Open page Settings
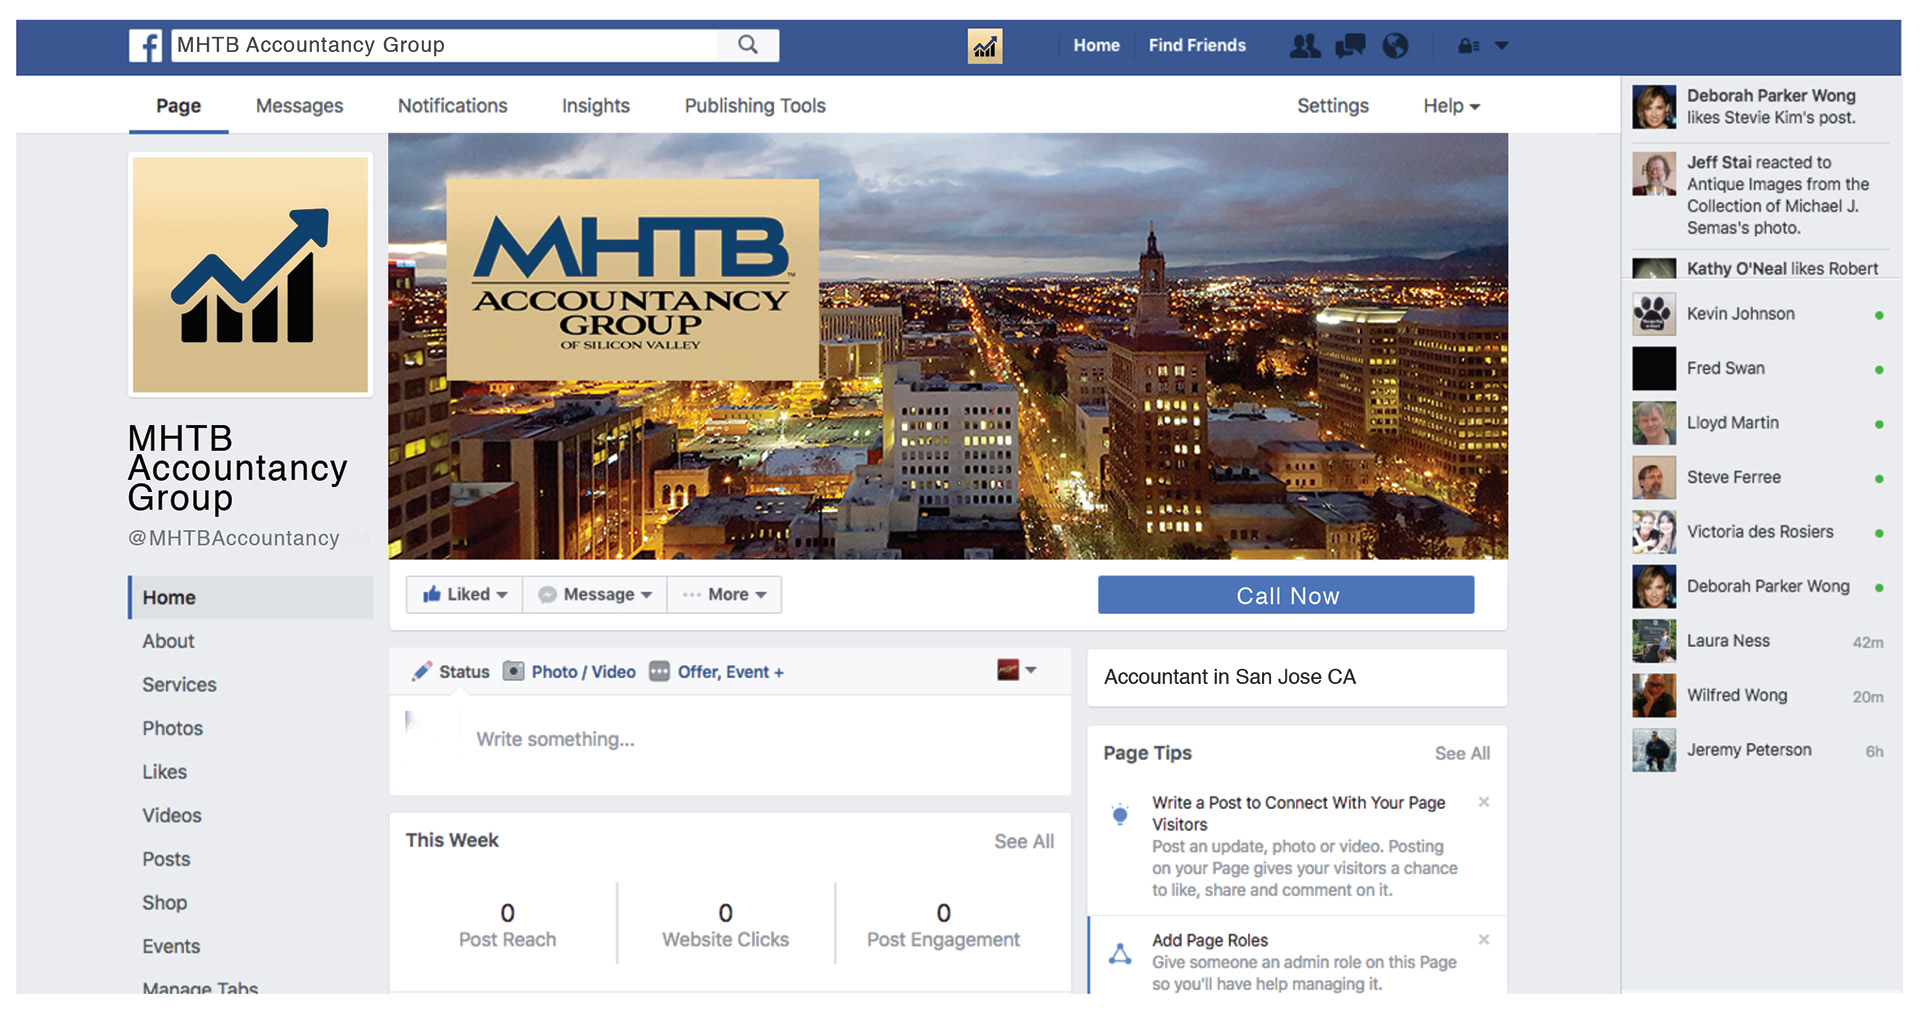 (1333, 106)
